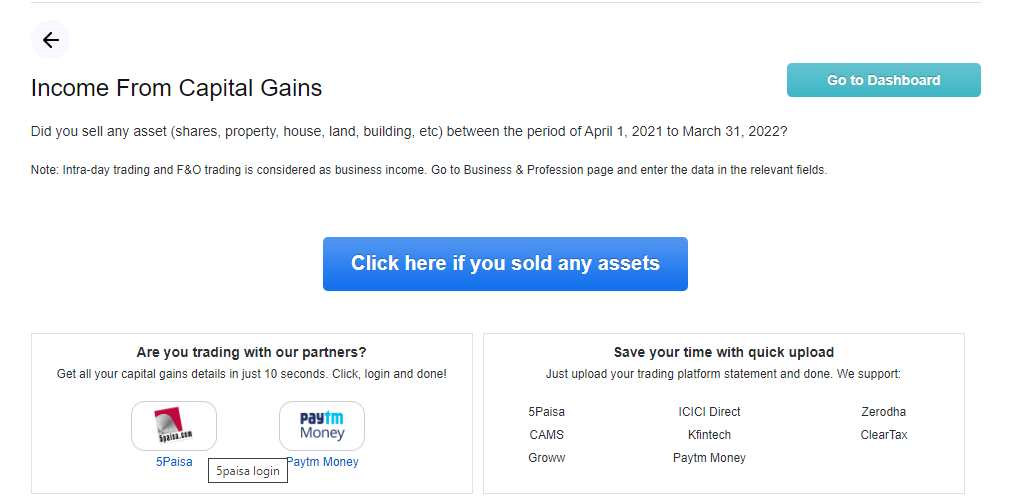Pick Kfintech in the quick upload list

(709, 435)
